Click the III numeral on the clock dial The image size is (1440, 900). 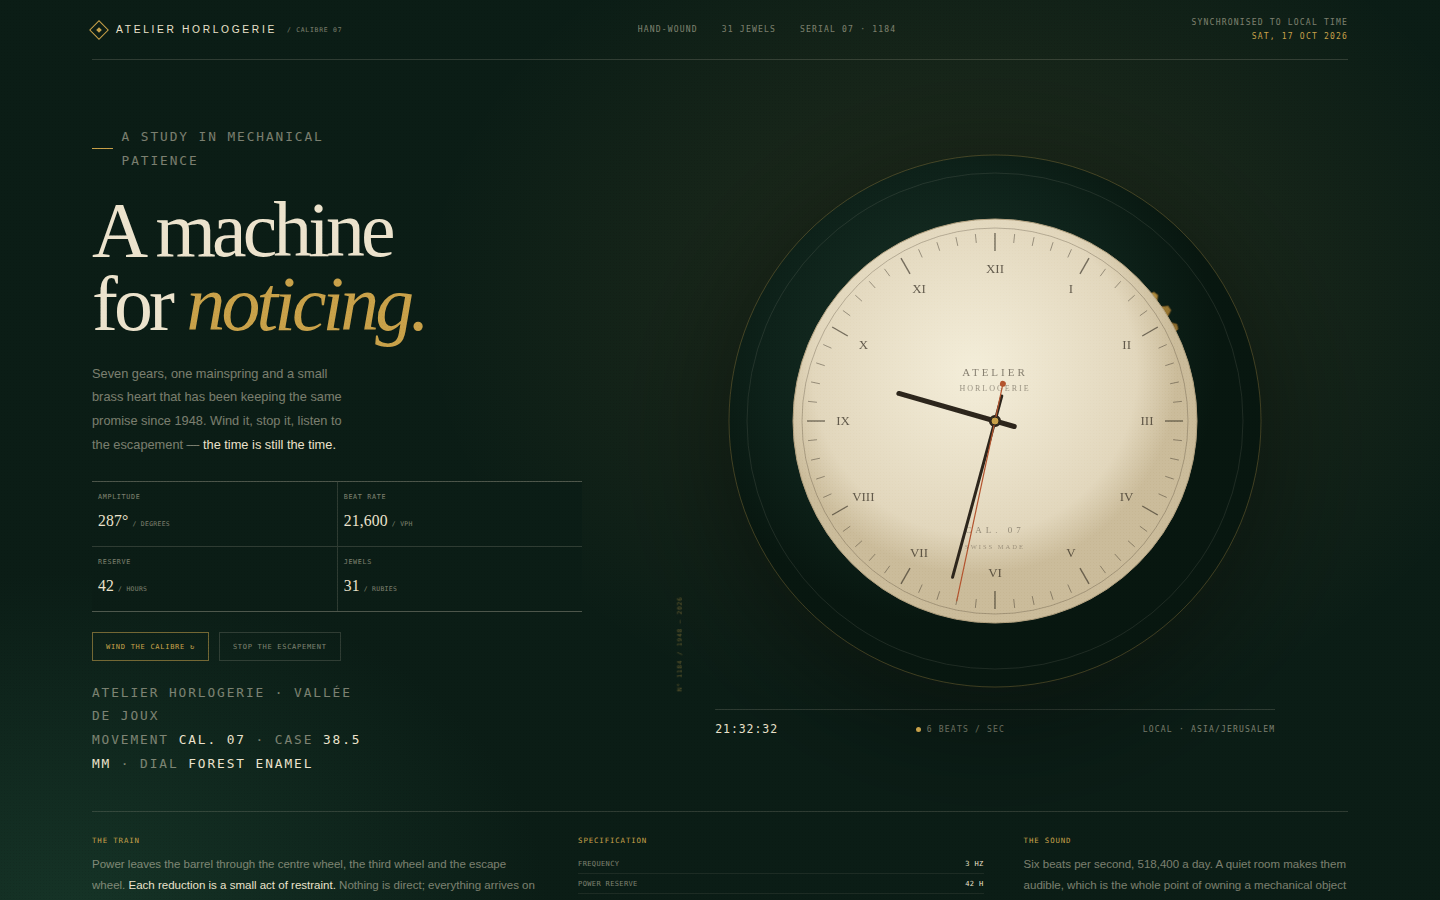point(1147,421)
